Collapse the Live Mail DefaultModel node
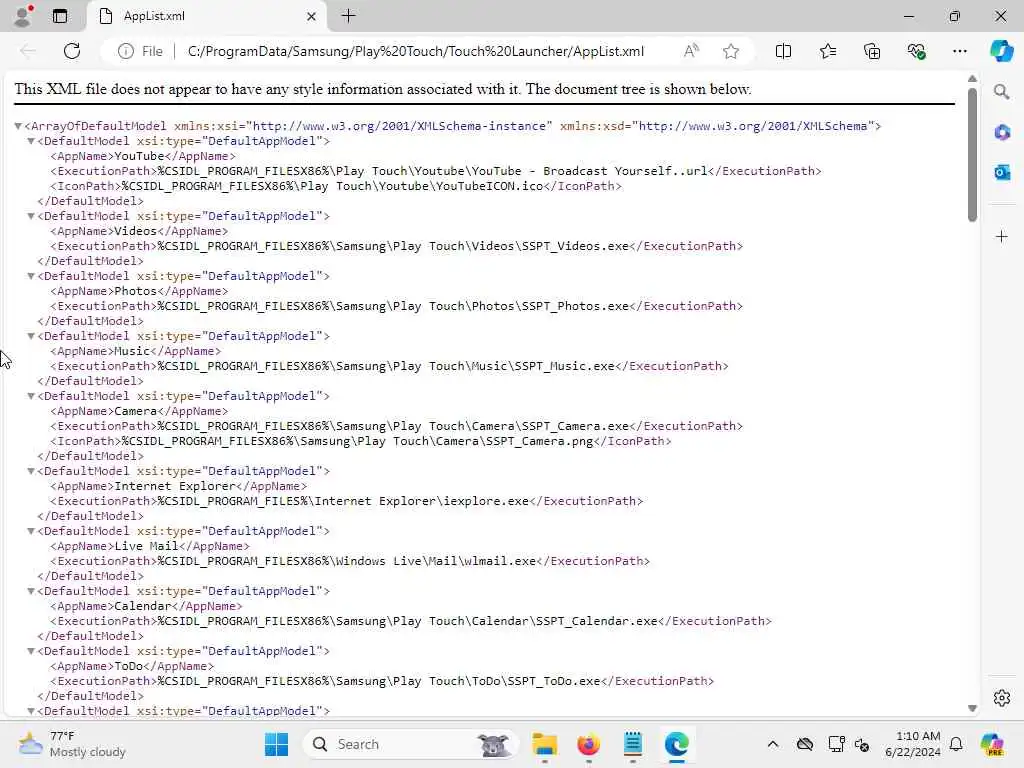Image resolution: width=1024 pixels, height=768 pixels. (x=31, y=532)
